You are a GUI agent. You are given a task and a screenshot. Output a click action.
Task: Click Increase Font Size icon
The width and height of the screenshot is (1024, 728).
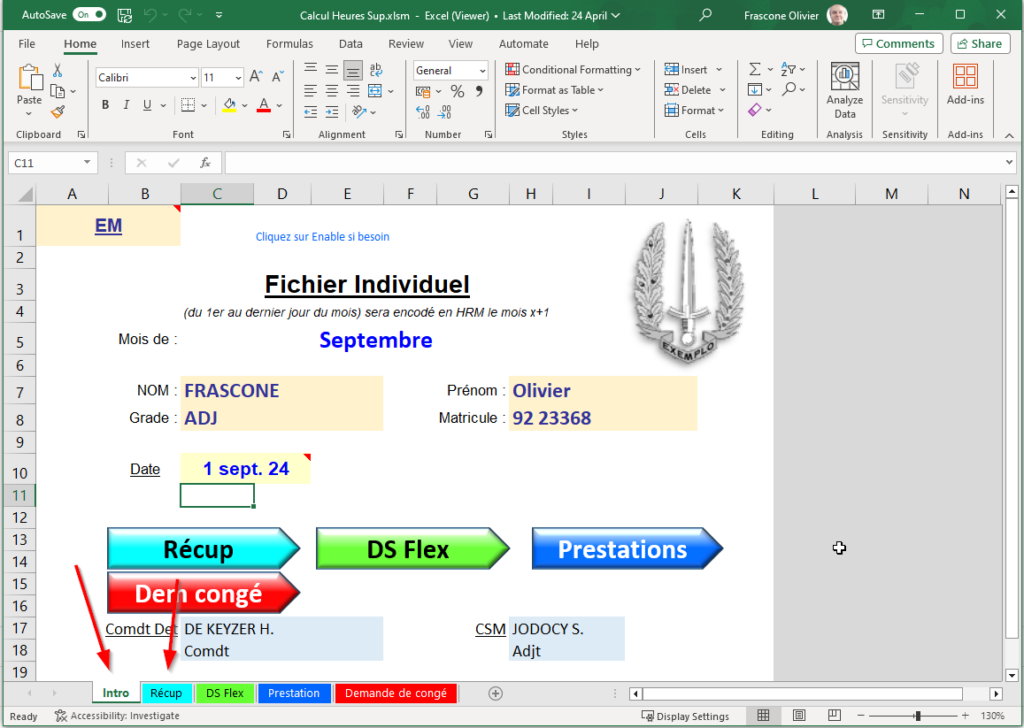pos(256,77)
